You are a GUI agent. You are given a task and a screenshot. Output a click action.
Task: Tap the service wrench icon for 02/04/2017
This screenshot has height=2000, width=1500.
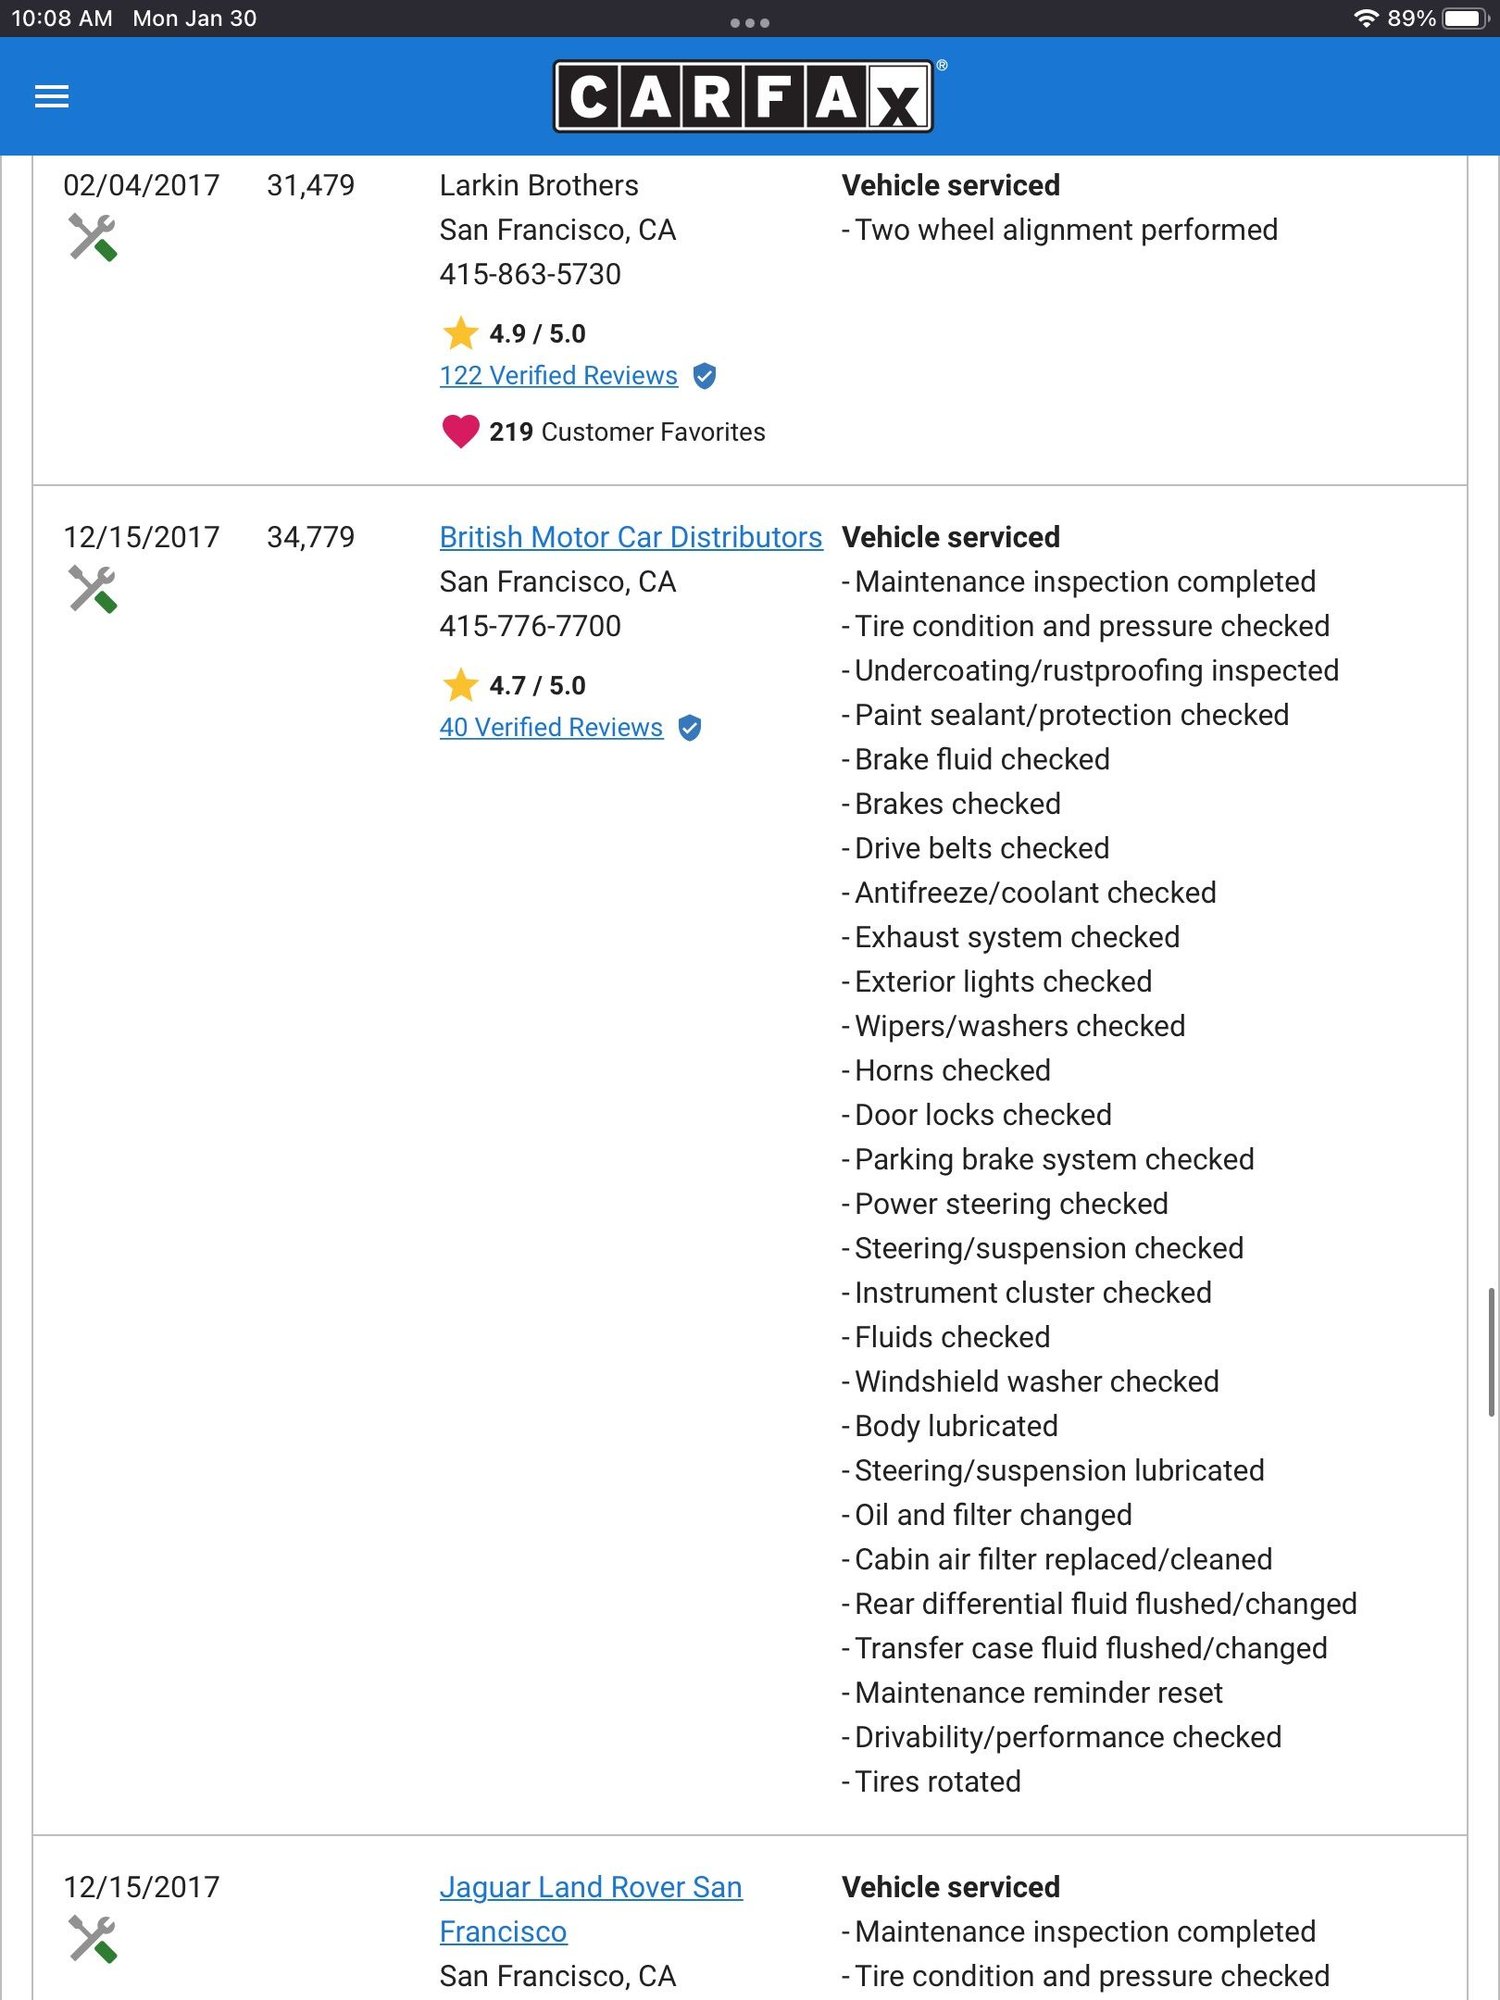click(x=93, y=238)
